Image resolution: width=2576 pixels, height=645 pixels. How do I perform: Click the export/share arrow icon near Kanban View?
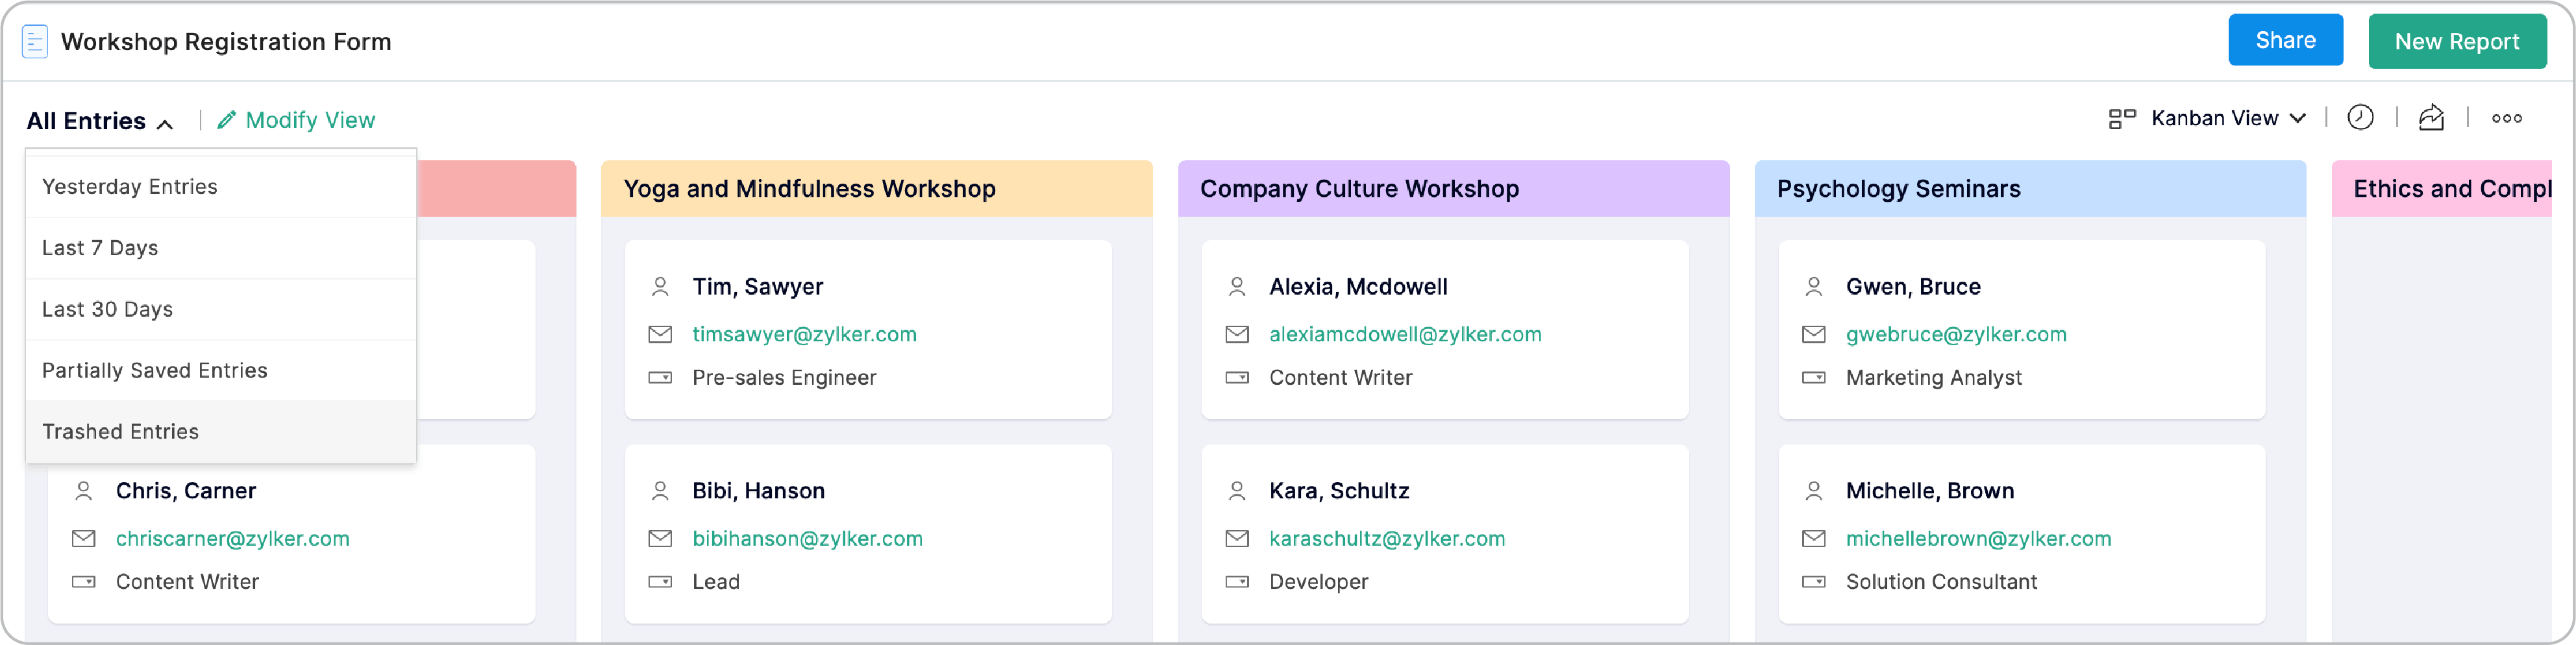tap(2432, 118)
